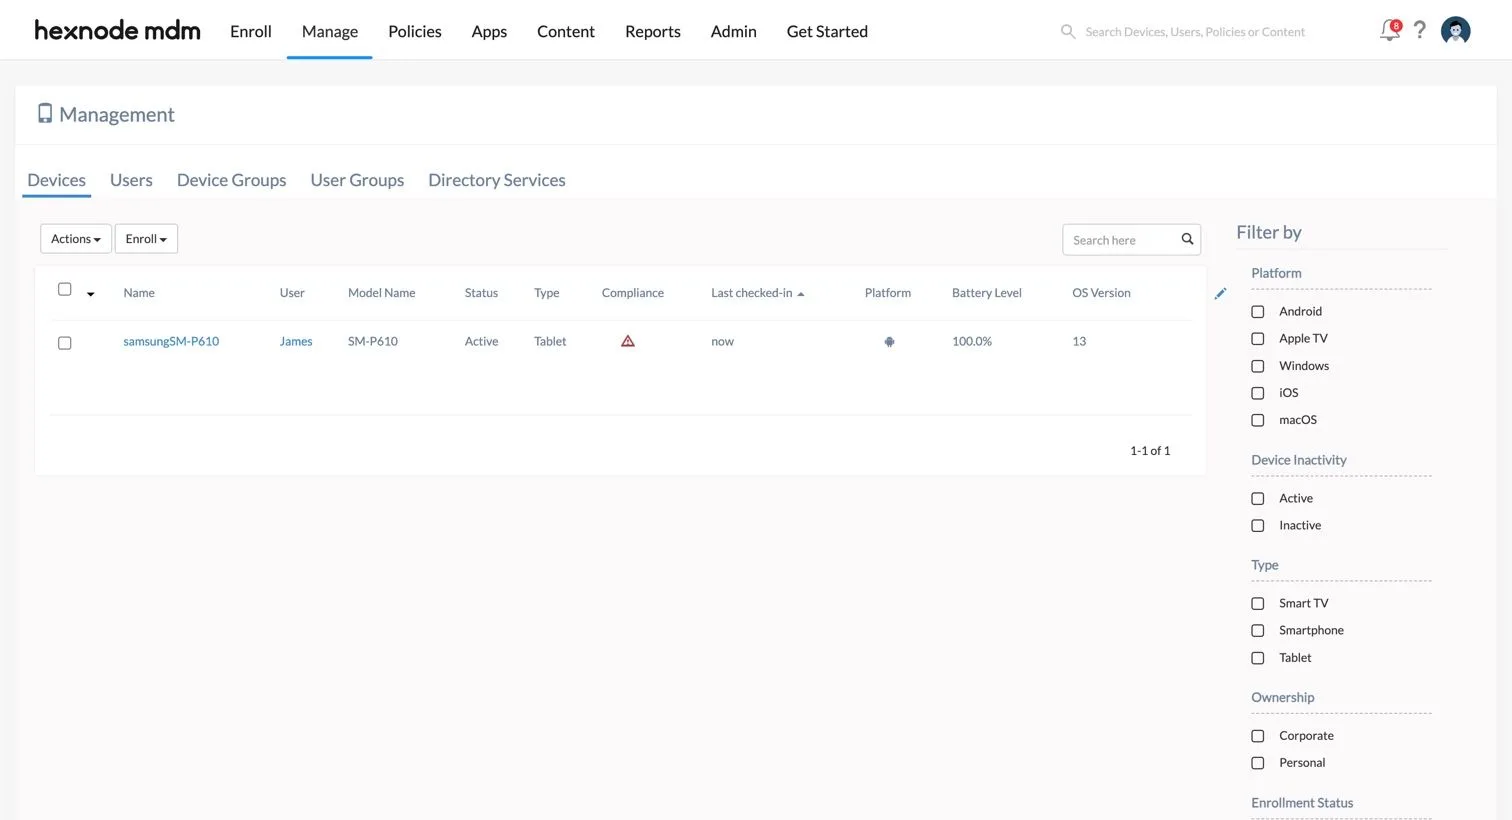Viewport: 1512px width, 820px height.
Task: Switch to the Users tab
Action: click(131, 180)
